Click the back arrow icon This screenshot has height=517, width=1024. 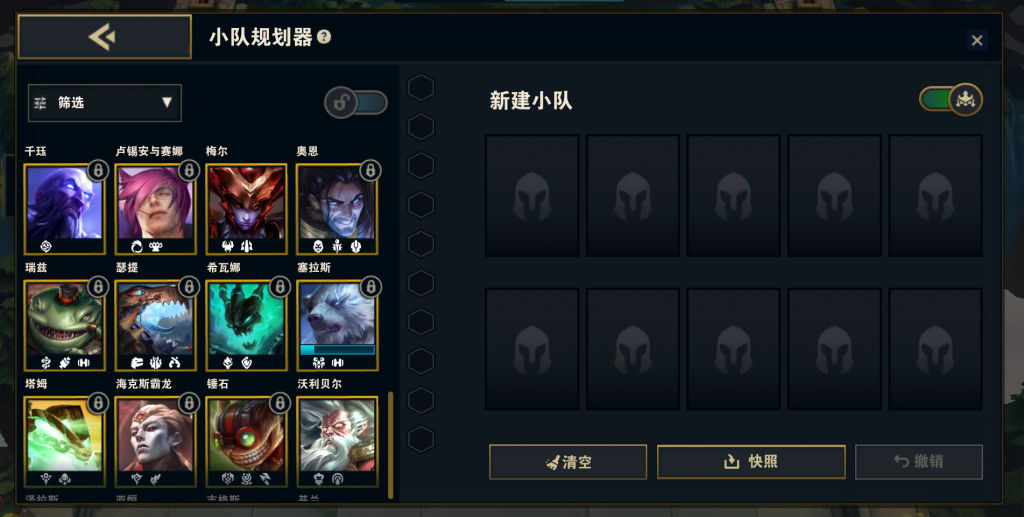coord(103,37)
